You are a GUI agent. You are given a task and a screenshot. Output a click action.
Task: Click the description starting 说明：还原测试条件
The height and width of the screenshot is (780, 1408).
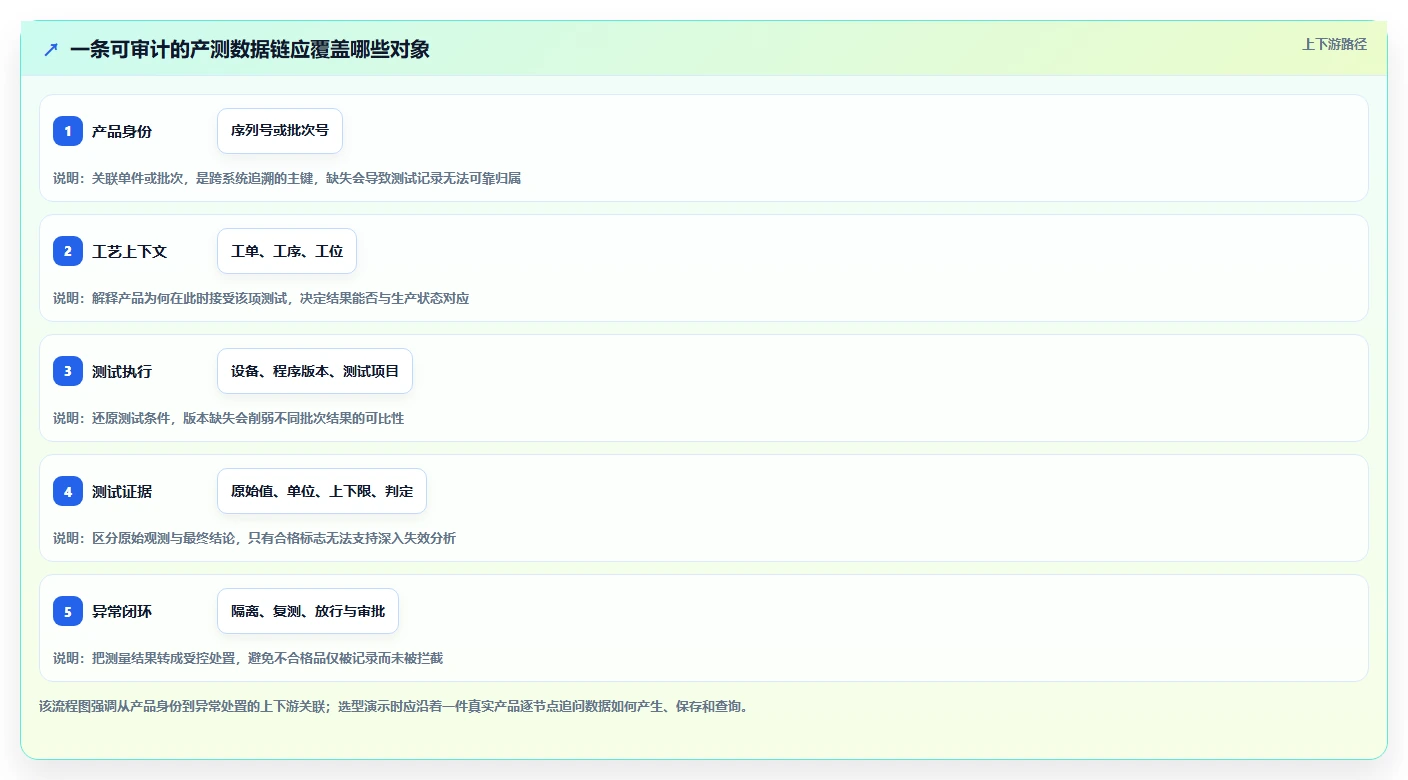click(x=229, y=418)
